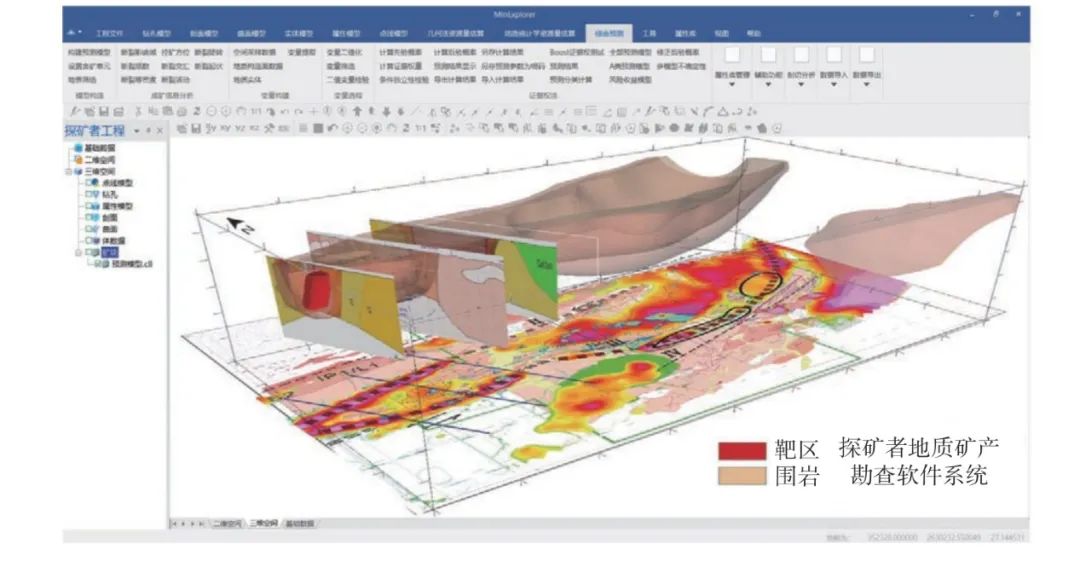The width and height of the screenshot is (1080, 561).
Task: Collapse the 矿体 tree node
Action: tap(79, 252)
